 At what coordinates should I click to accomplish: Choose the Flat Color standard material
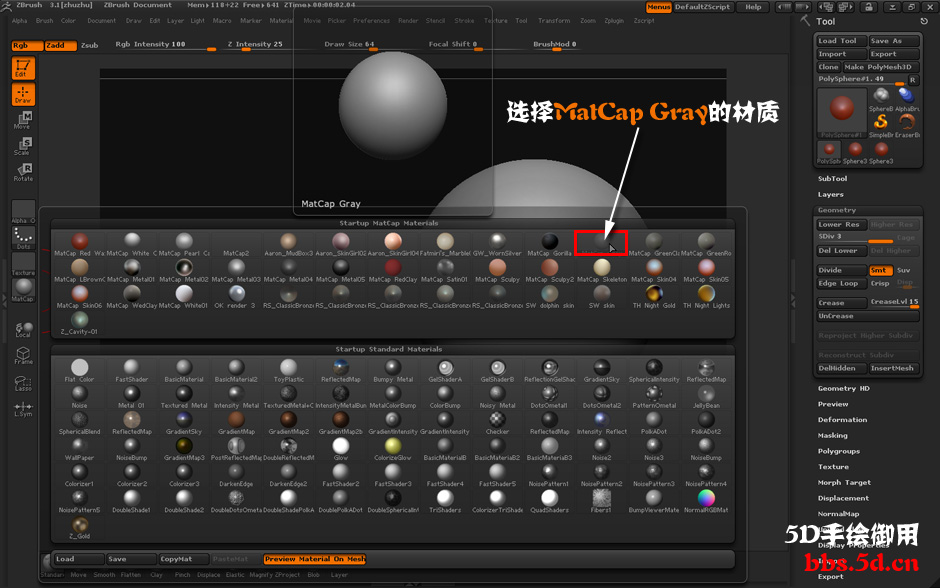pos(80,370)
